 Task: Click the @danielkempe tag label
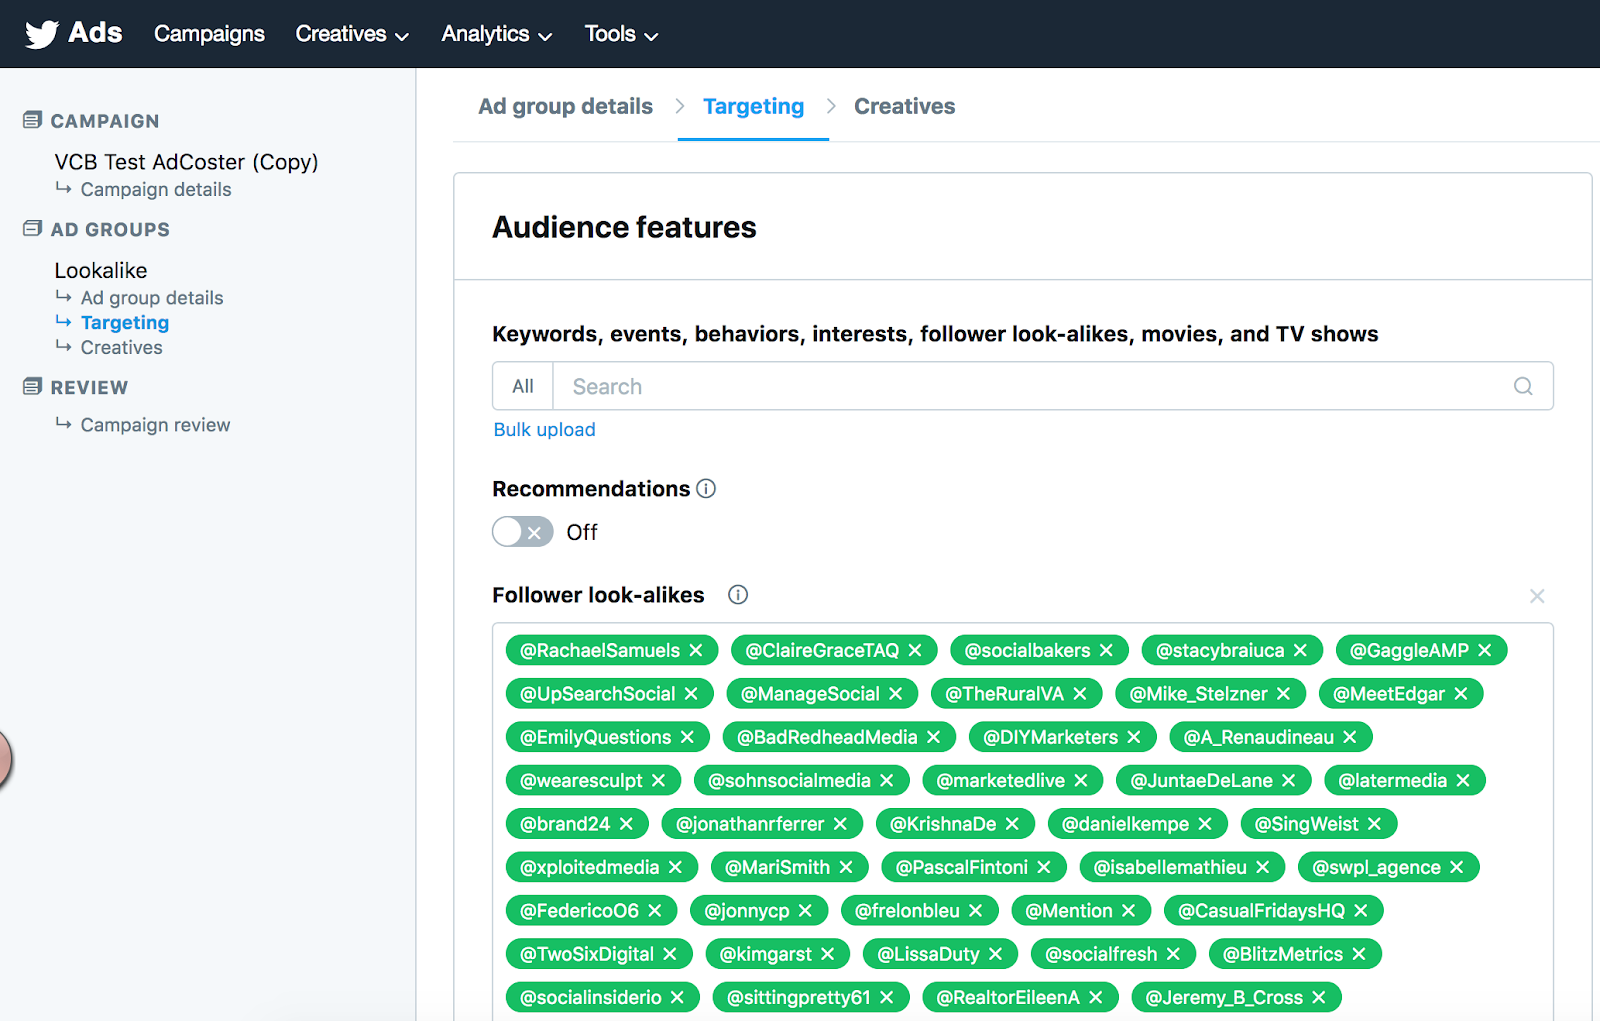[x=1125, y=824]
